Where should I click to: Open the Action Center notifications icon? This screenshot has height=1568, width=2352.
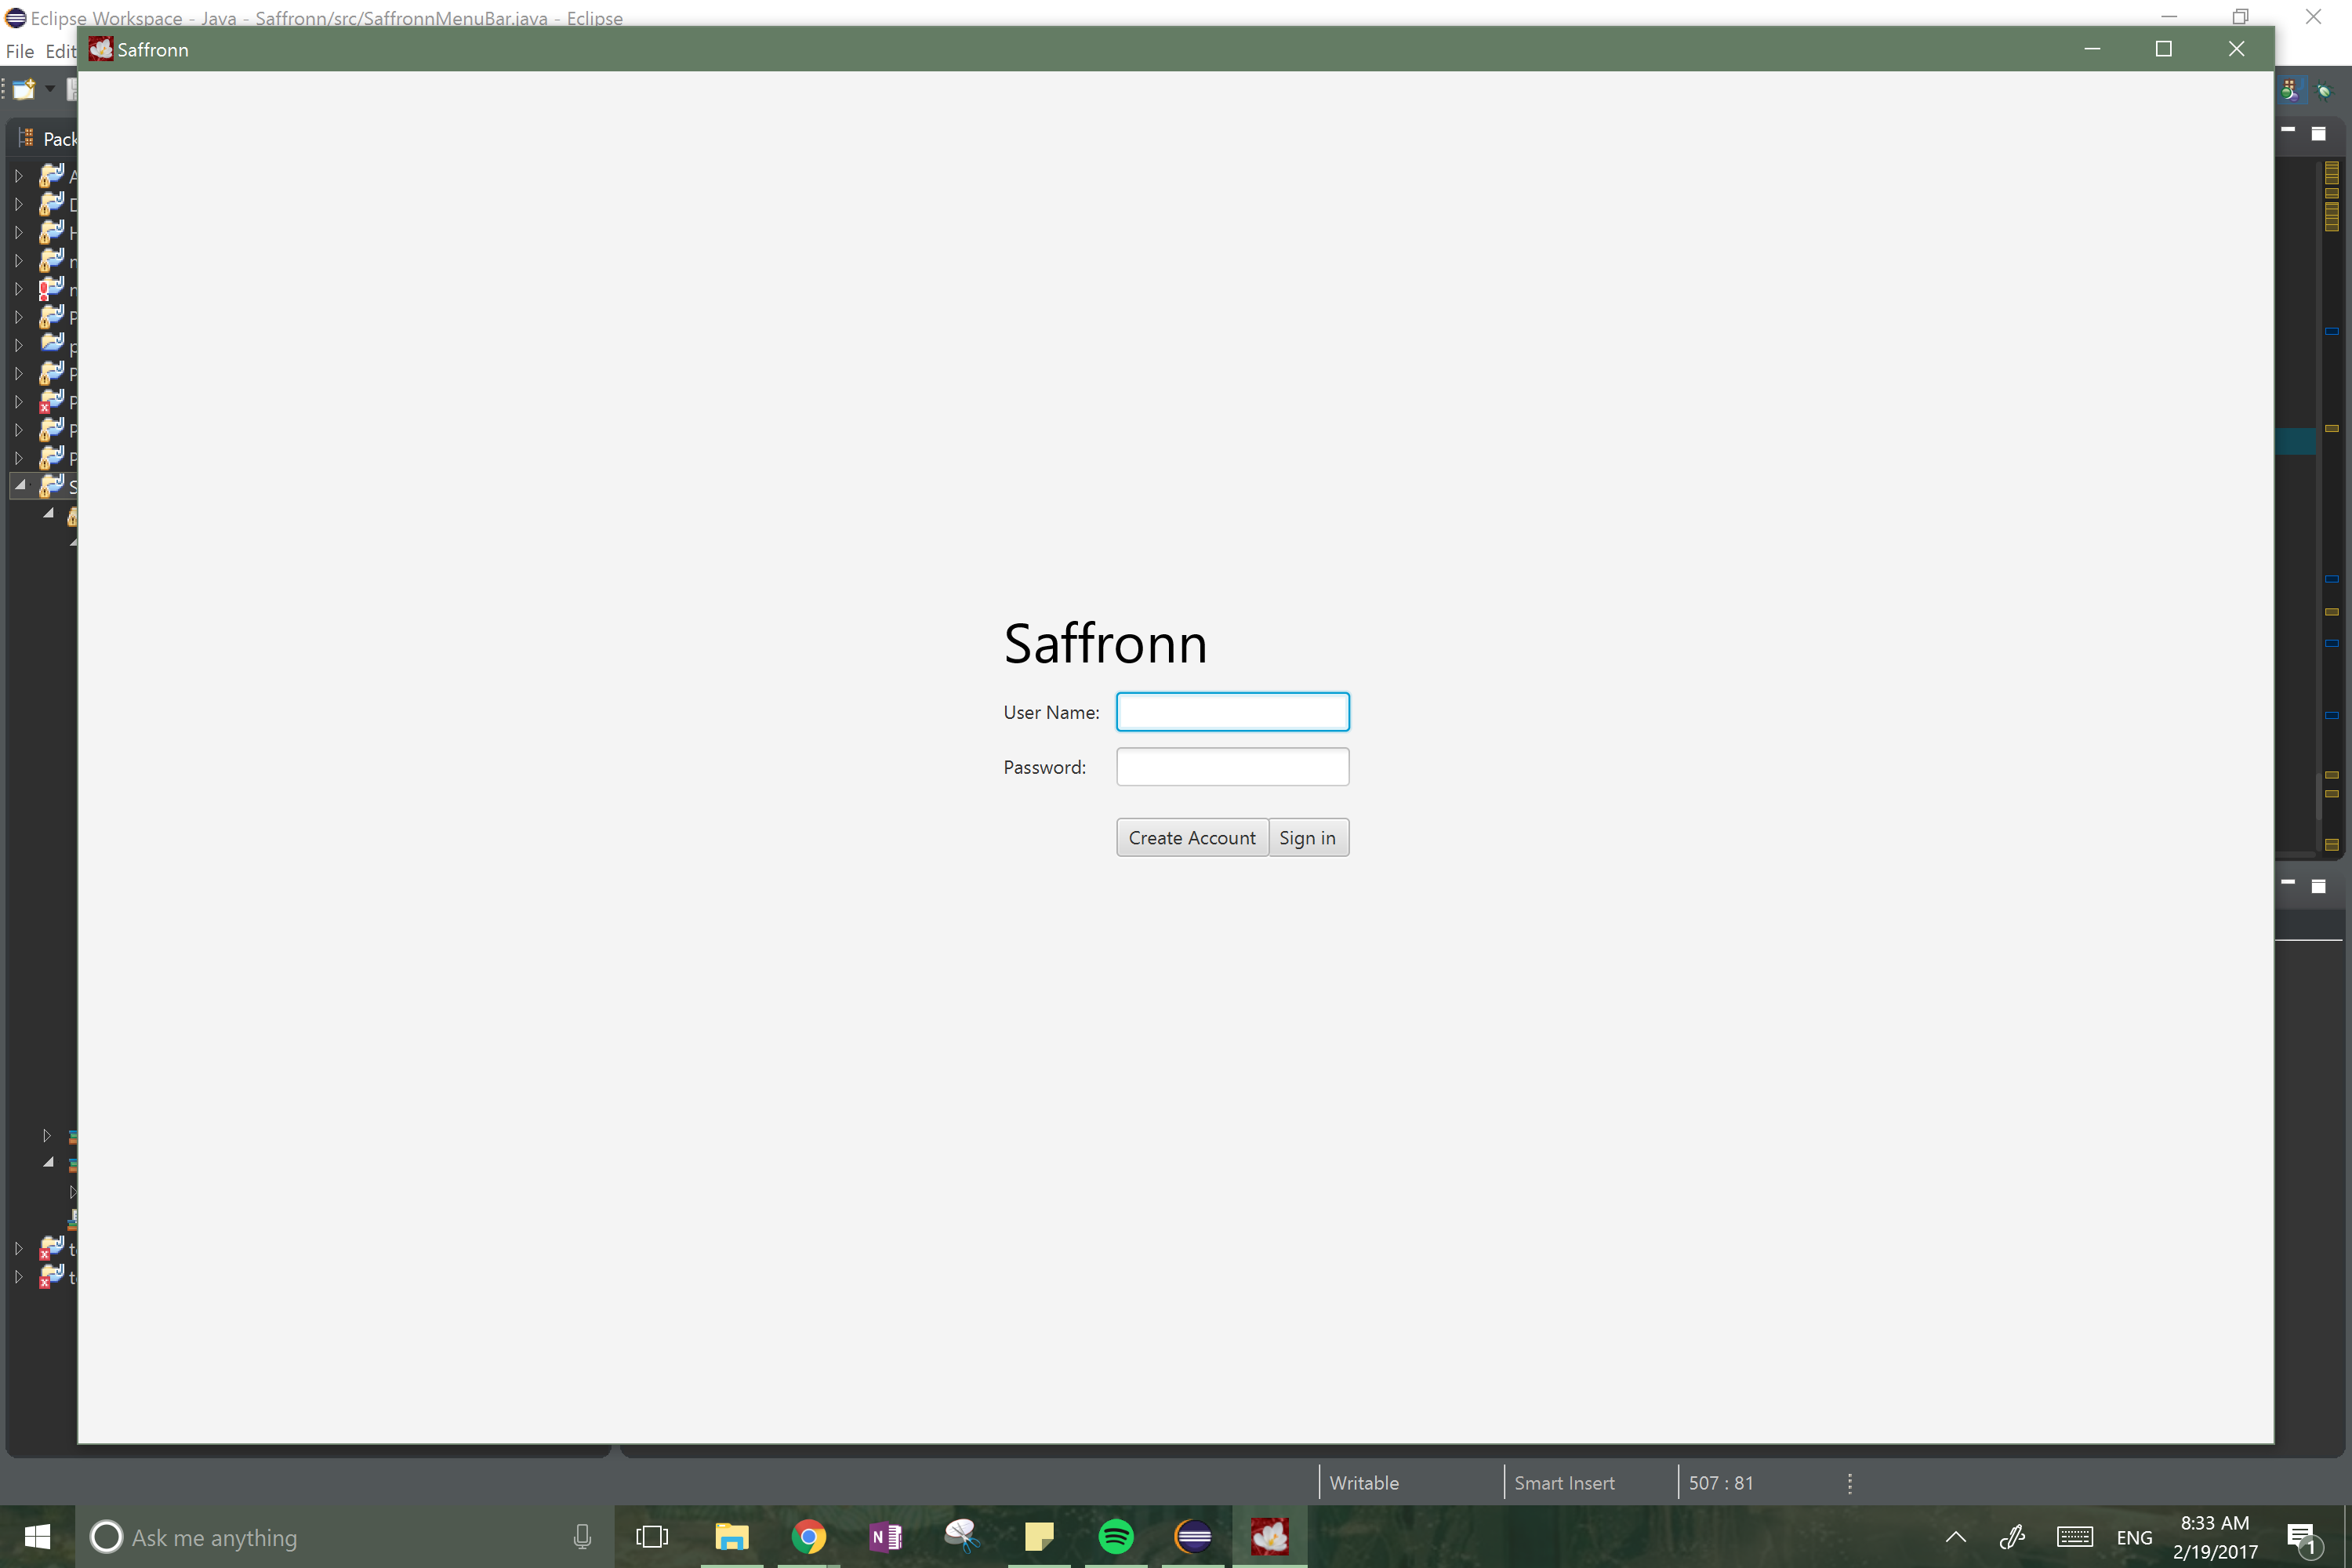[2302, 1538]
